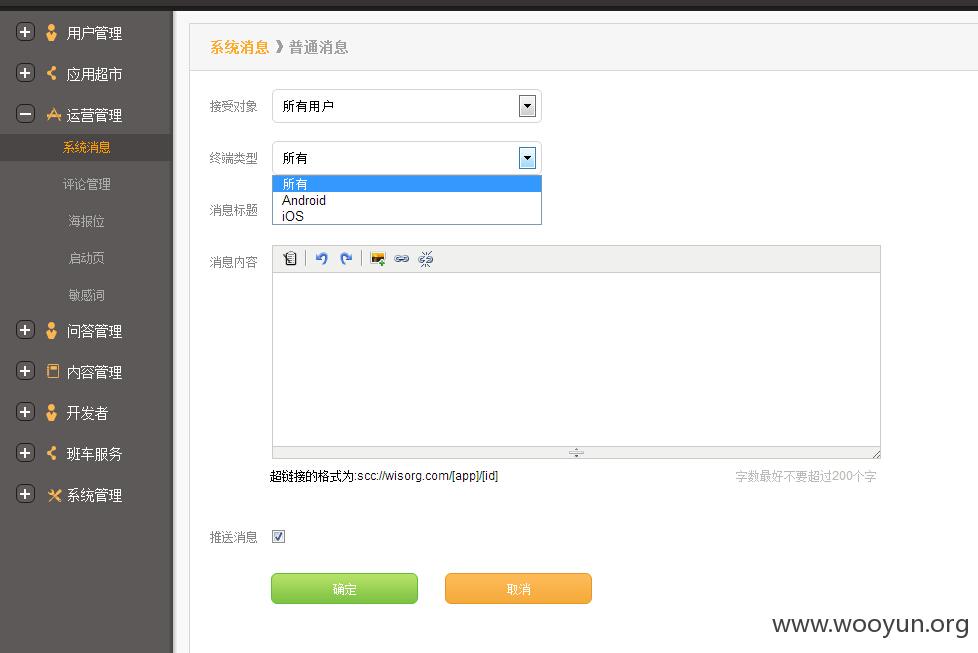Screen dimensions: 978x653
Task: Click 用户管理 menu label
Action: 94,33
